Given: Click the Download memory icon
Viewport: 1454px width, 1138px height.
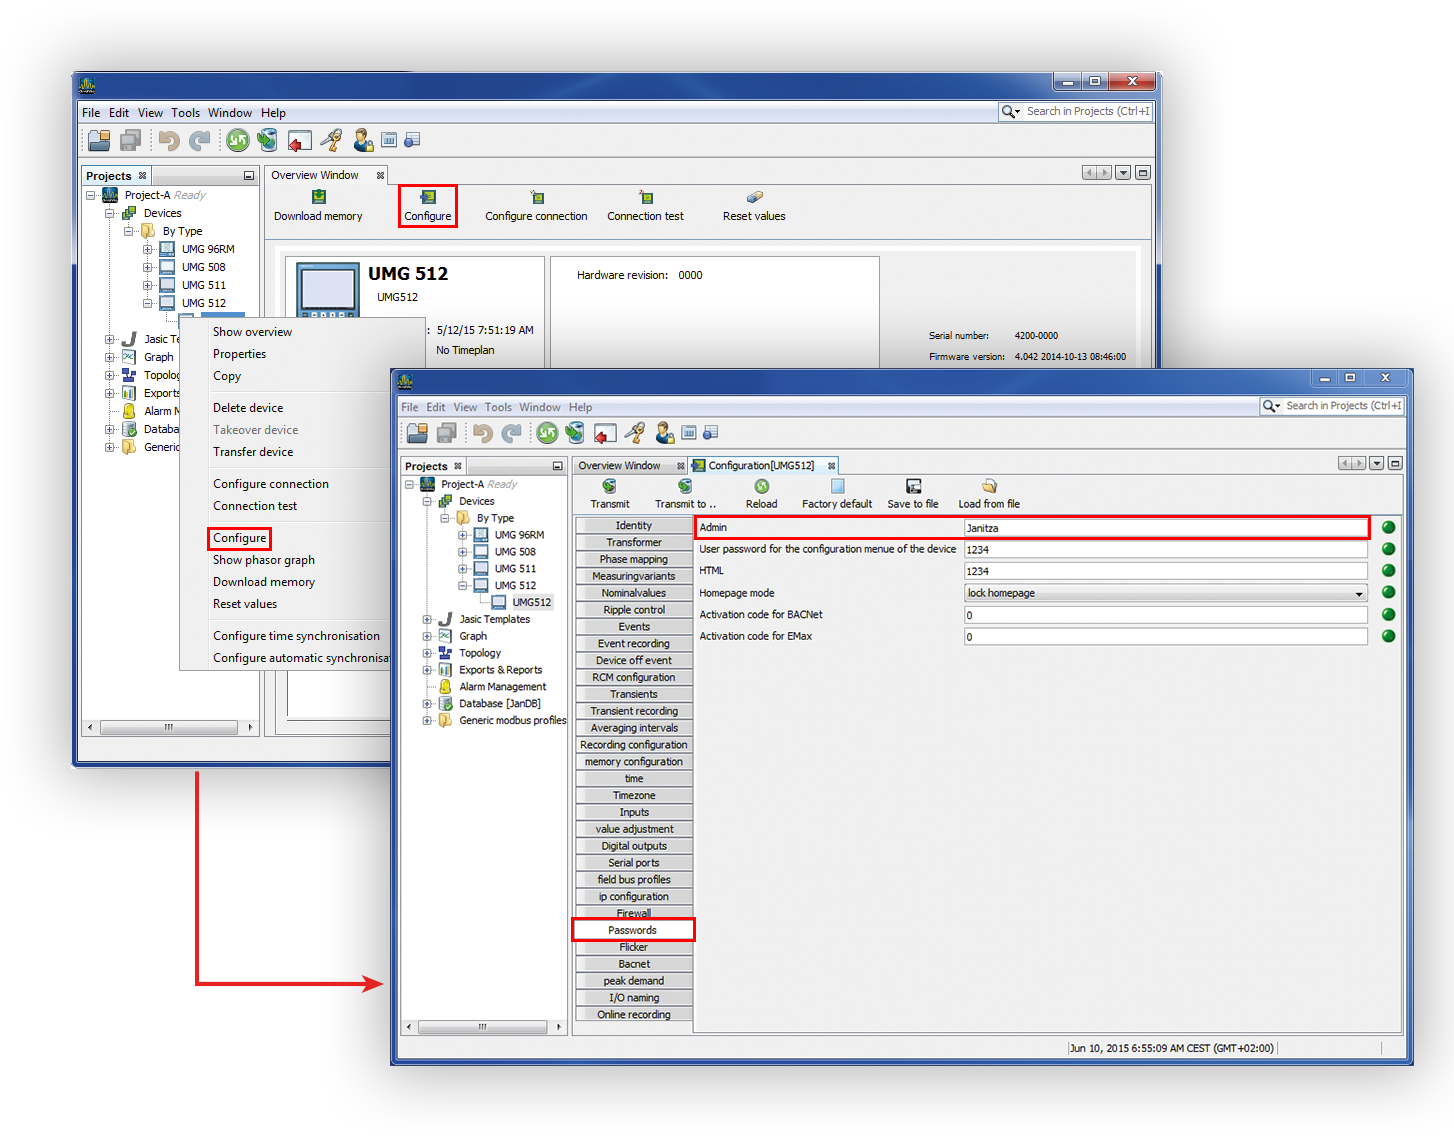Looking at the screenshot, I should (318, 198).
